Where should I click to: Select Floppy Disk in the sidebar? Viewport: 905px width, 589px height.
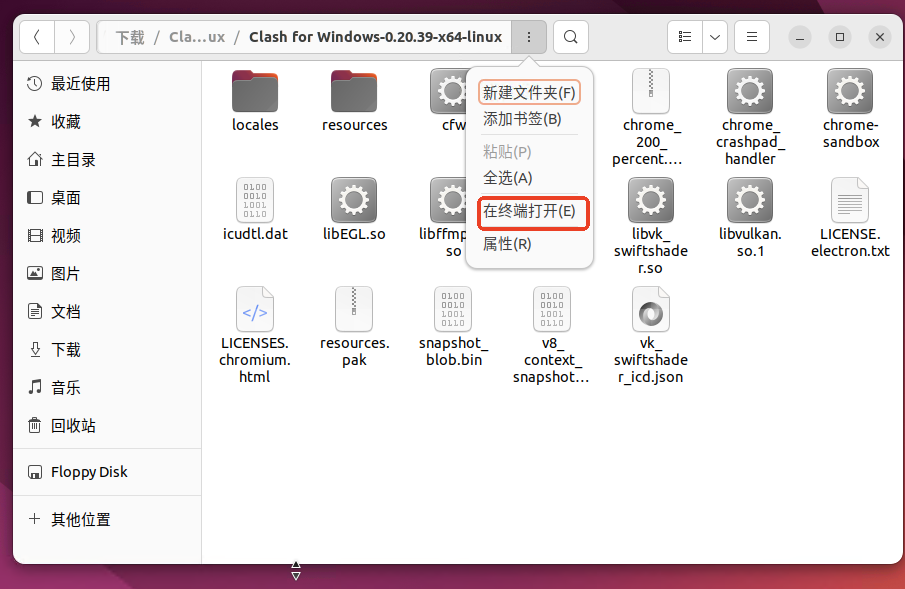(89, 472)
